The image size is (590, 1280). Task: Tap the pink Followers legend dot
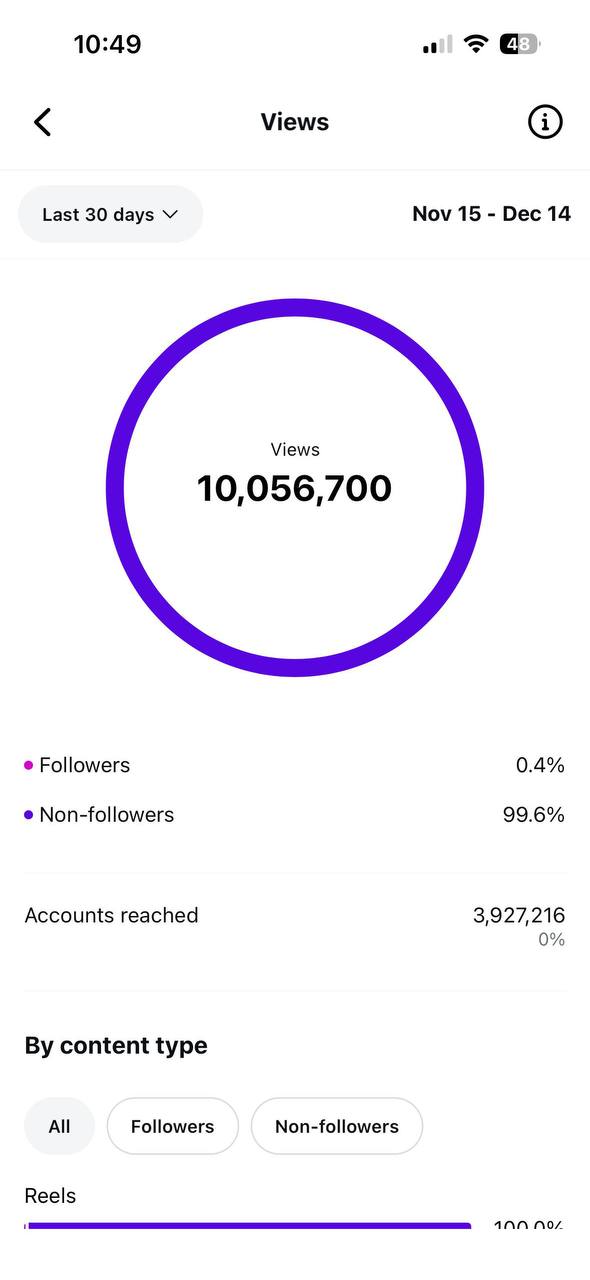click(x=29, y=766)
